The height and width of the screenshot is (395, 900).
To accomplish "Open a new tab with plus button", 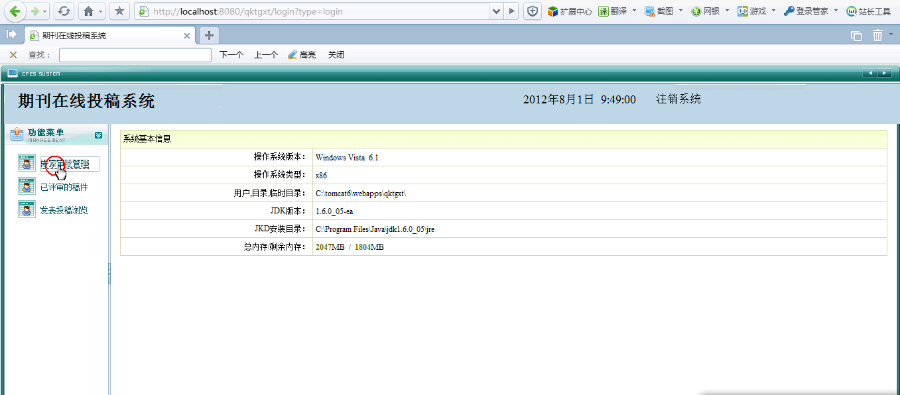I will pyautogui.click(x=209, y=36).
